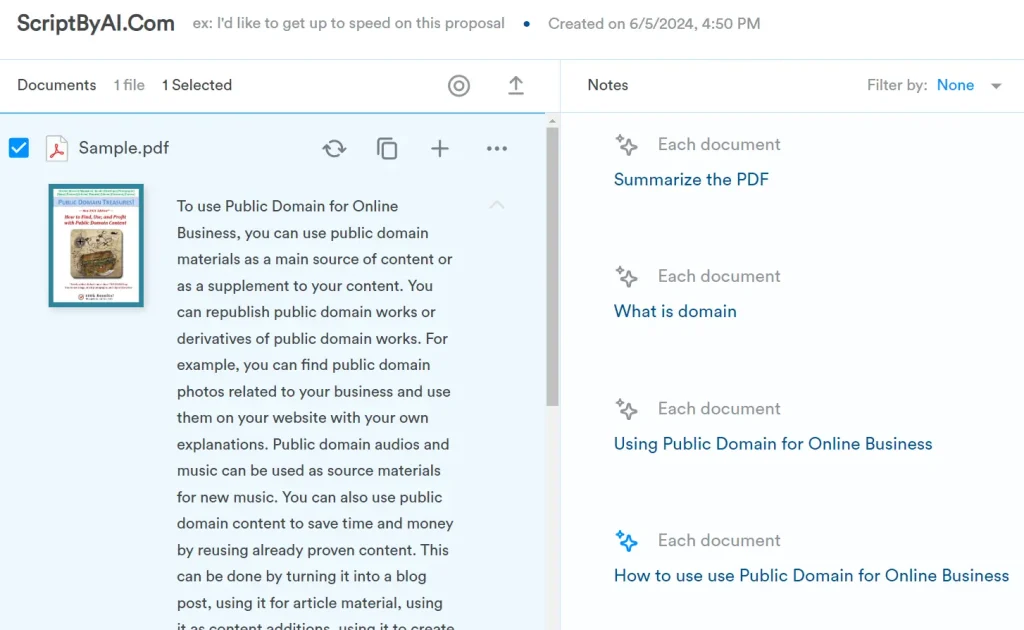Viewport: 1024px width, 630px height.
Task: Click the plus icon next to Sample.pdf
Action: click(x=440, y=148)
